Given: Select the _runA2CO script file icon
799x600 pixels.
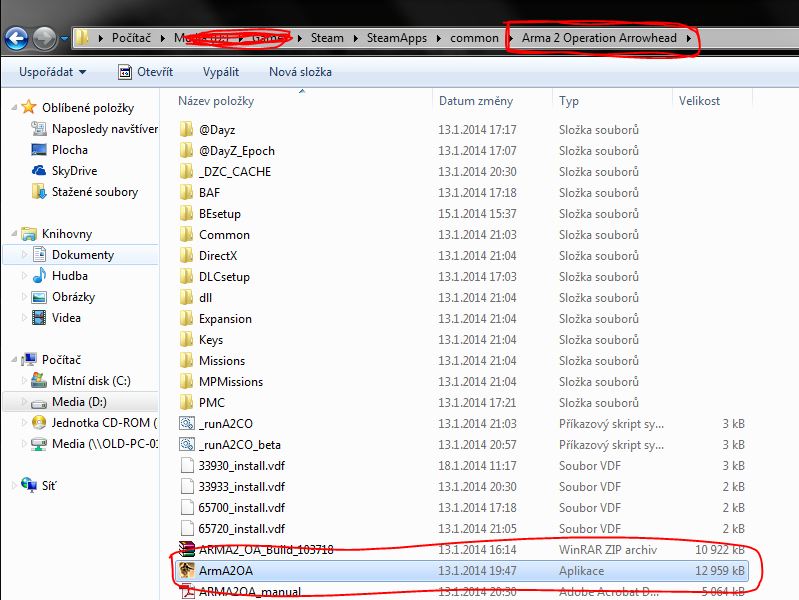Looking at the screenshot, I should (187, 423).
